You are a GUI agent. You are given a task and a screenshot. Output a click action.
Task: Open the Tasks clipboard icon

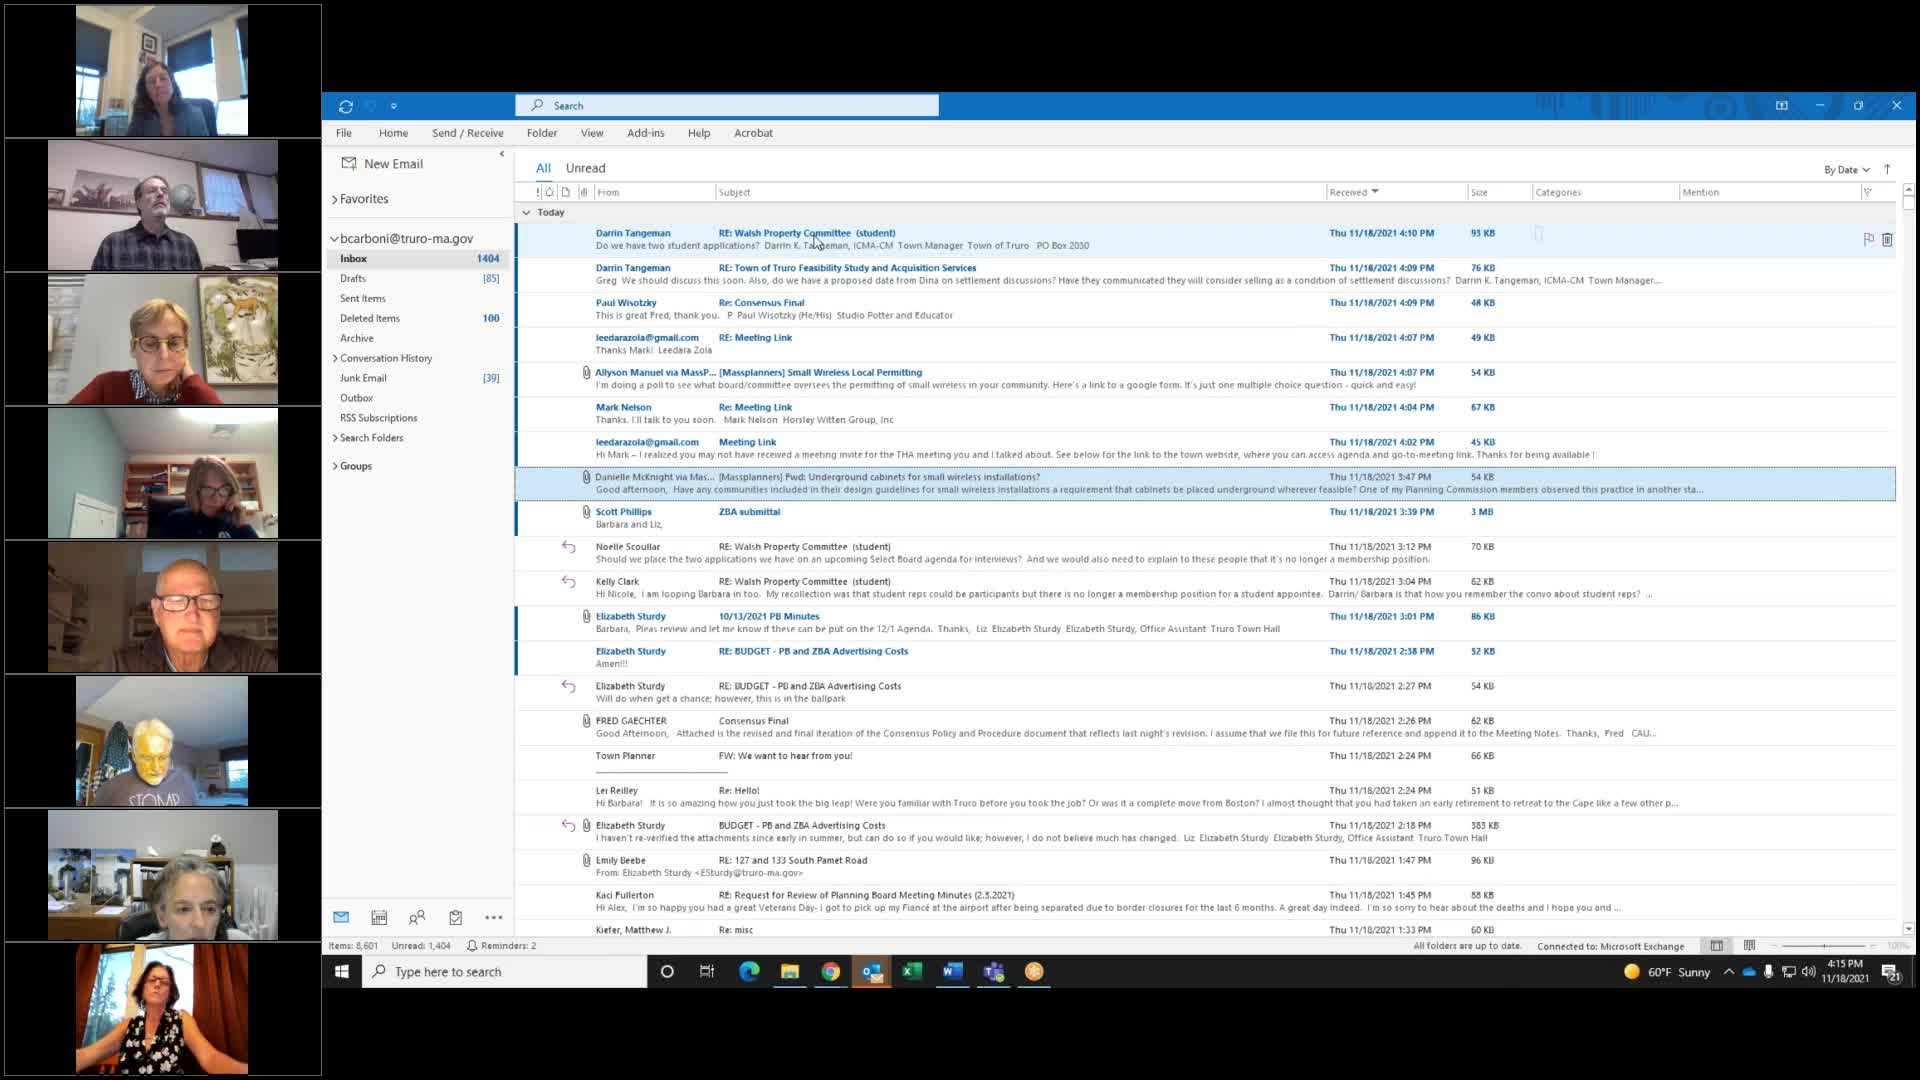pyautogui.click(x=455, y=917)
